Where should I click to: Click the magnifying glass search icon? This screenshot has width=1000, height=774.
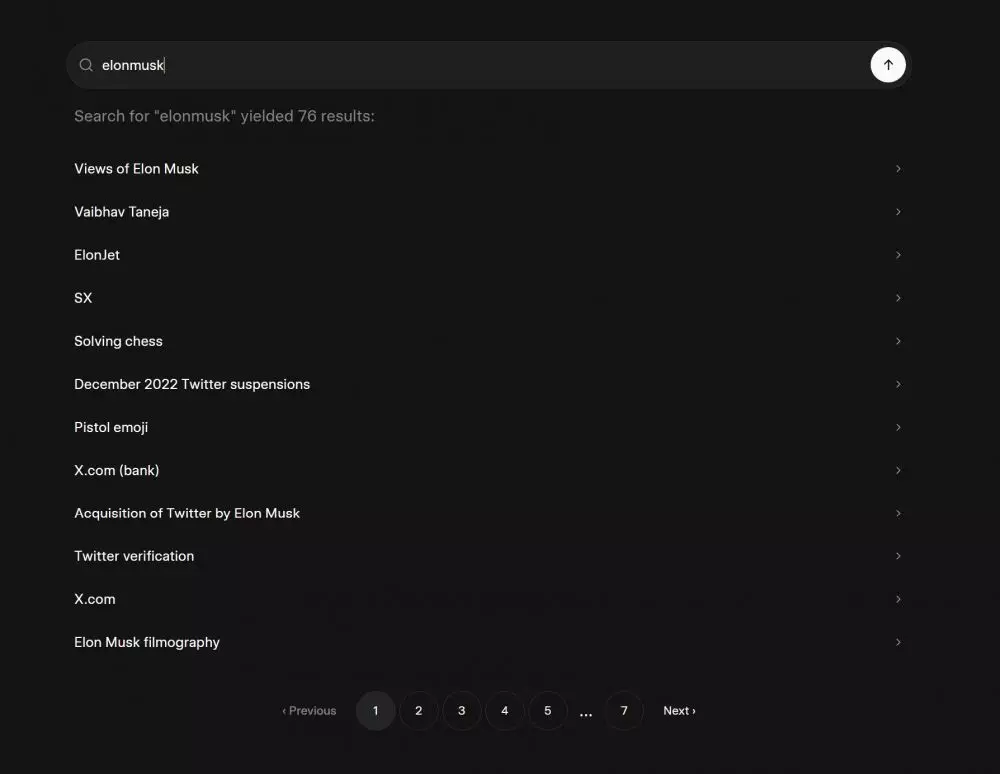[x=86, y=65]
